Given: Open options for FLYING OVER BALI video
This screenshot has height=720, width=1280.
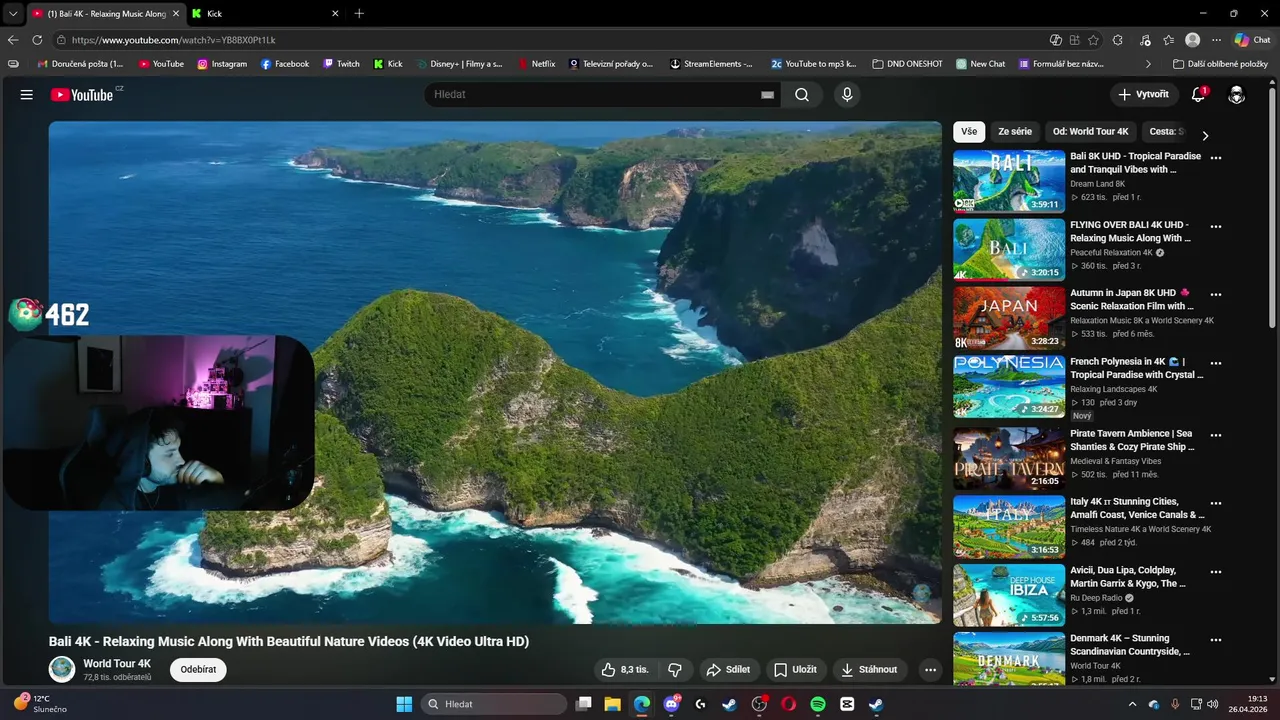Looking at the screenshot, I should 1216,226.
